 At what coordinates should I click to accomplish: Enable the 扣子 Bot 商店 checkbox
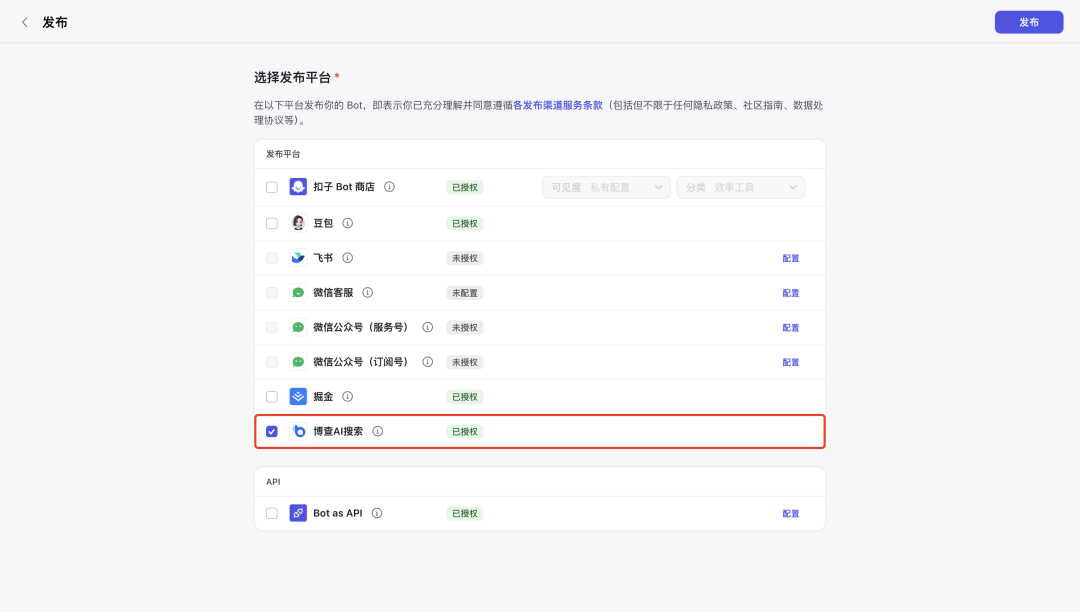tap(272, 187)
